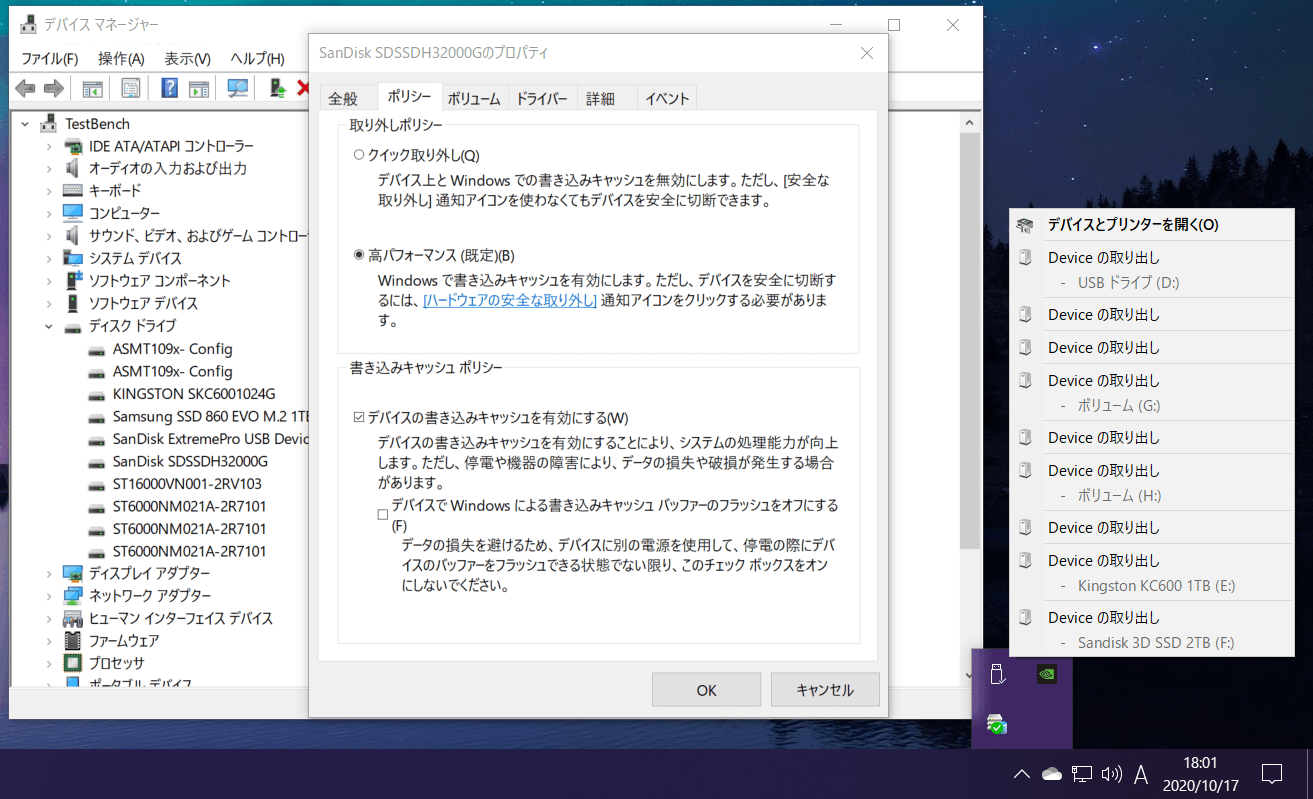Image resolution: width=1313 pixels, height=799 pixels.
Task: Click the ネットワーク アダプター category icon
Action: (x=73, y=595)
